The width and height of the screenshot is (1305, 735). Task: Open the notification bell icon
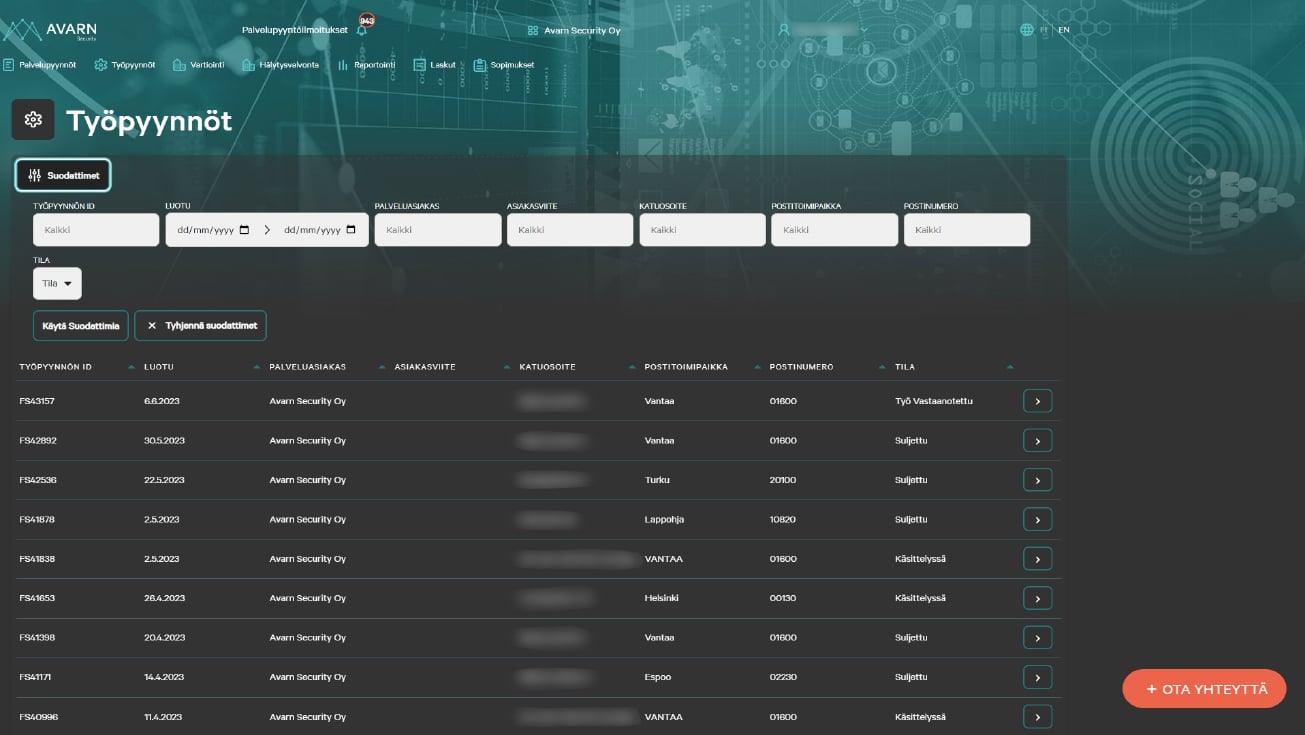tap(361, 30)
